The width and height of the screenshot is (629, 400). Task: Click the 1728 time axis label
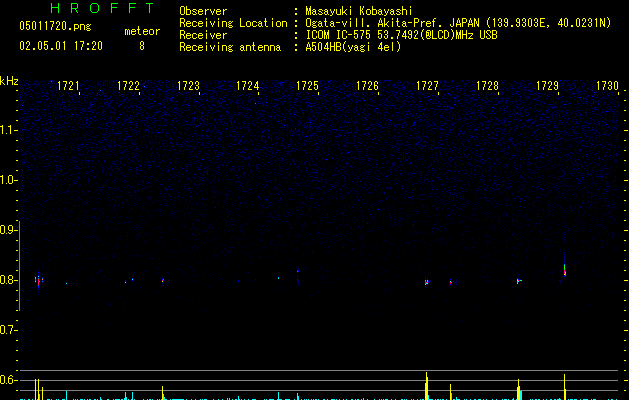coord(487,86)
